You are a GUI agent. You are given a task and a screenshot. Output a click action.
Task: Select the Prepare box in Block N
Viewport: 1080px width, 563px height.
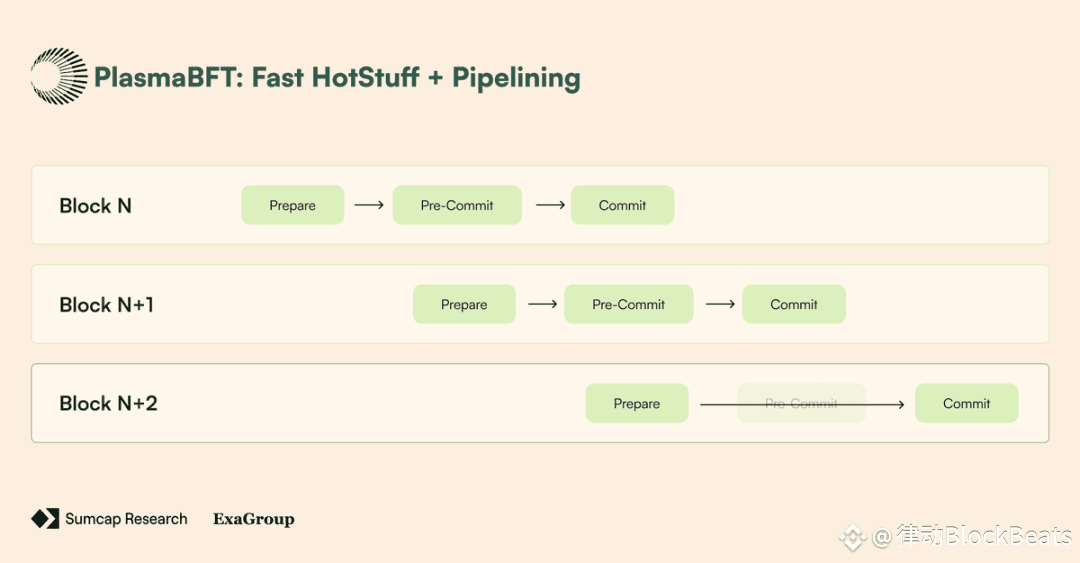[293, 205]
